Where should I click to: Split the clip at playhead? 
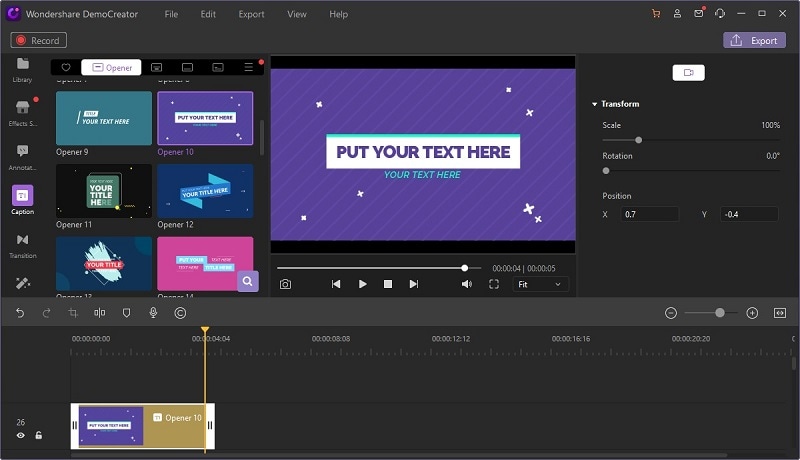tap(99, 313)
